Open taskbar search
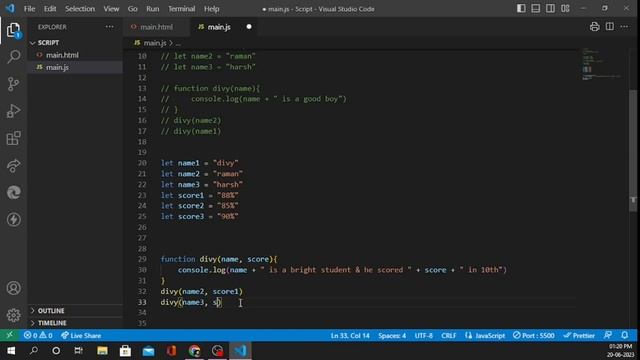640x360 pixels. tap(34, 351)
